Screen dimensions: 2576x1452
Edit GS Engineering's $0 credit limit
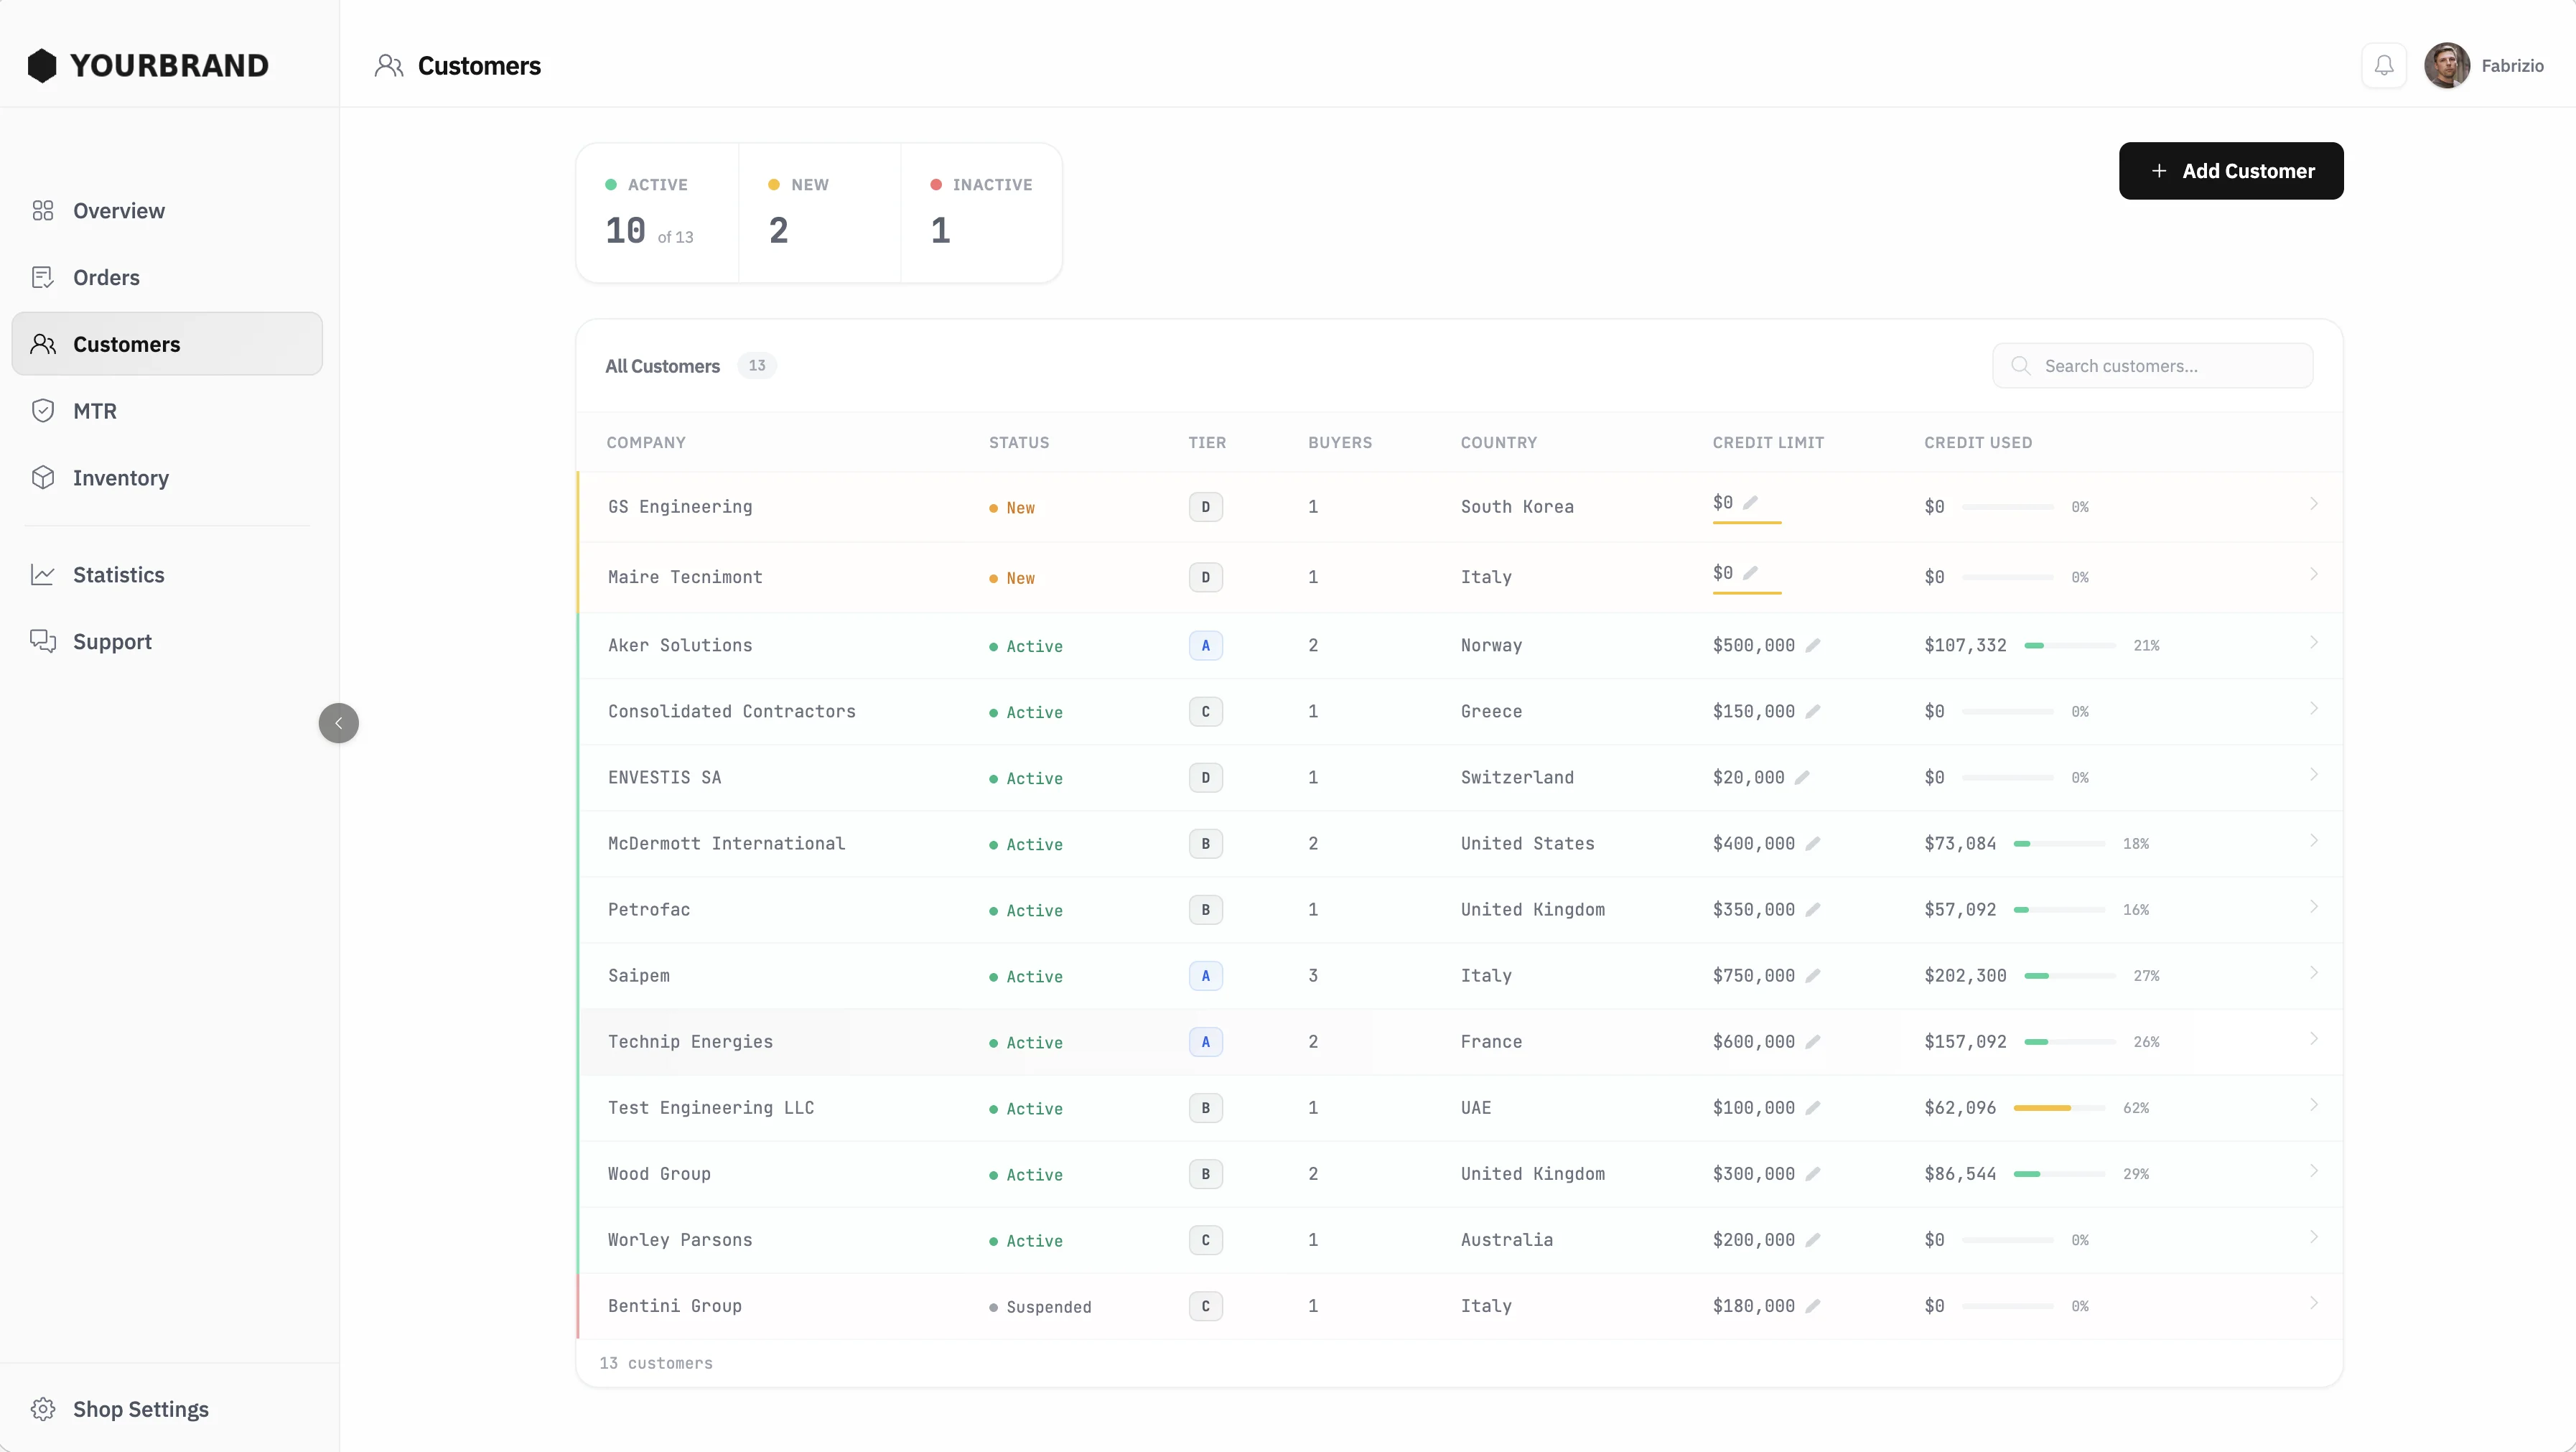(x=1750, y=503)
